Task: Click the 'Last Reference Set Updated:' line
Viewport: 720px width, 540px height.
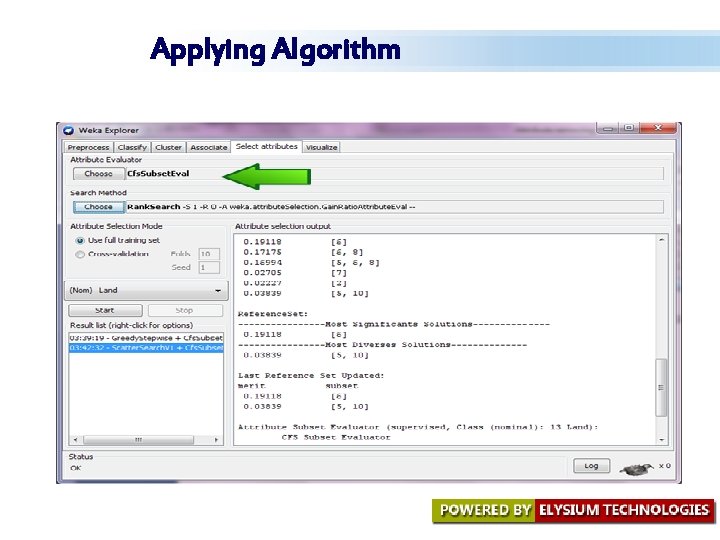Action: click(x=311, y=376)
